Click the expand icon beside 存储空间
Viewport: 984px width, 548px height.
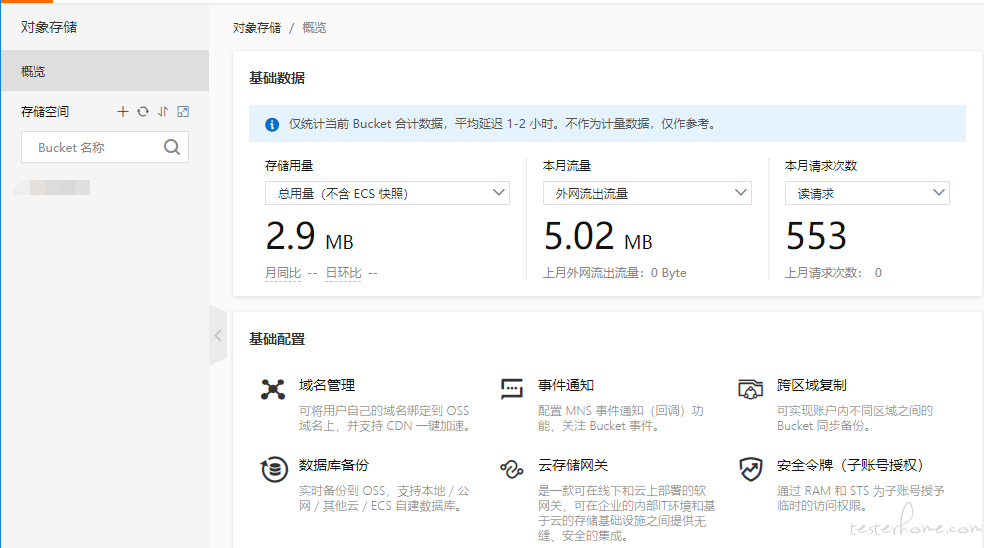183,112
